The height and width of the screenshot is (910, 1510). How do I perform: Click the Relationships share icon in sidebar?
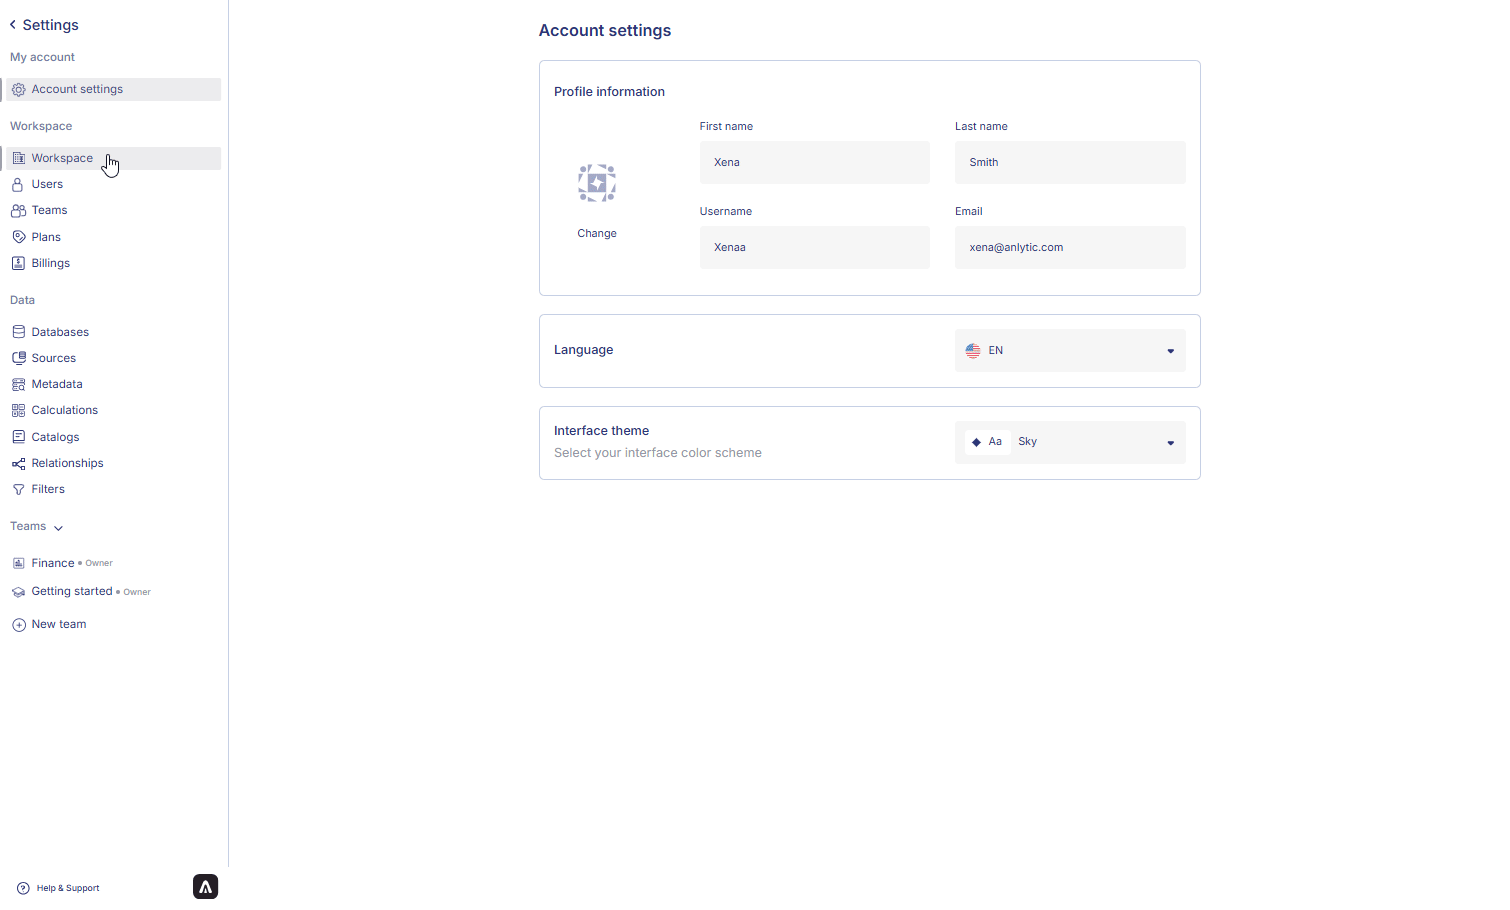[x=18, y=464]
